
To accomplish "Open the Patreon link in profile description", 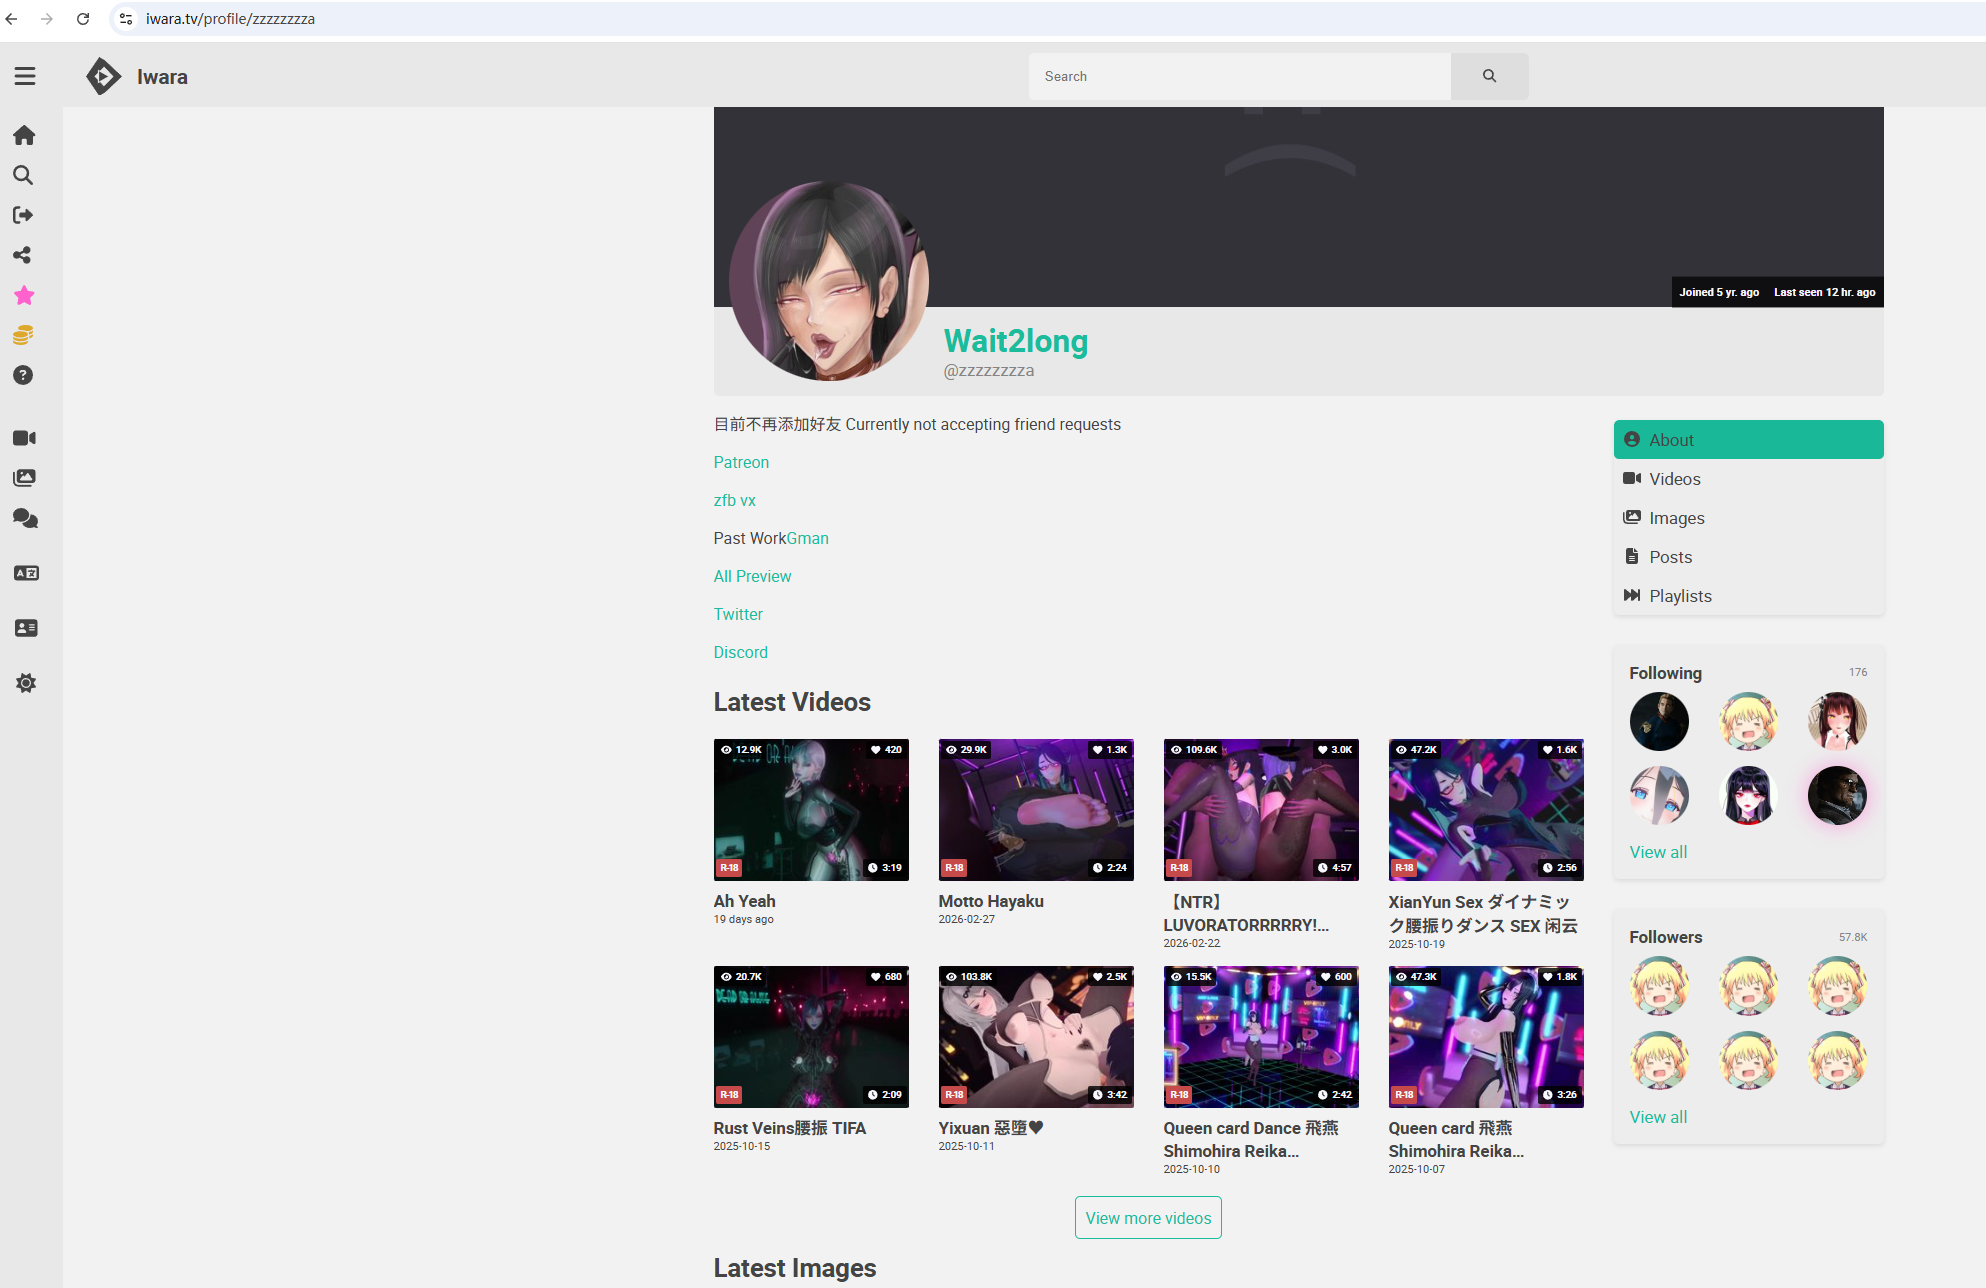I will tap(741, 462).
